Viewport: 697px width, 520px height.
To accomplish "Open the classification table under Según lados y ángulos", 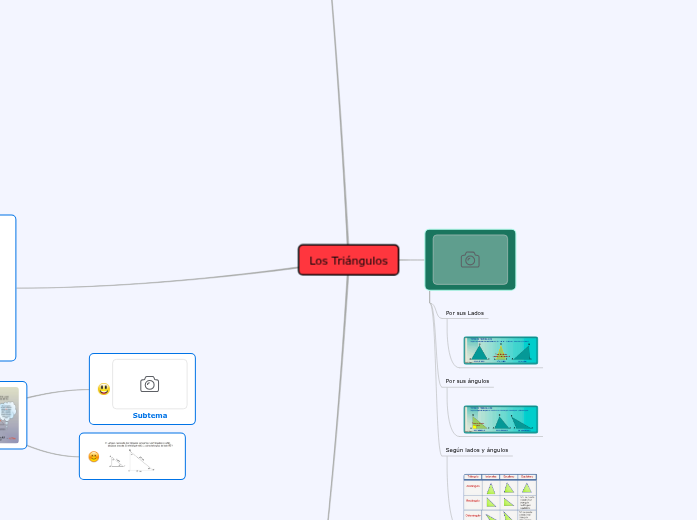I will [500, 496].
